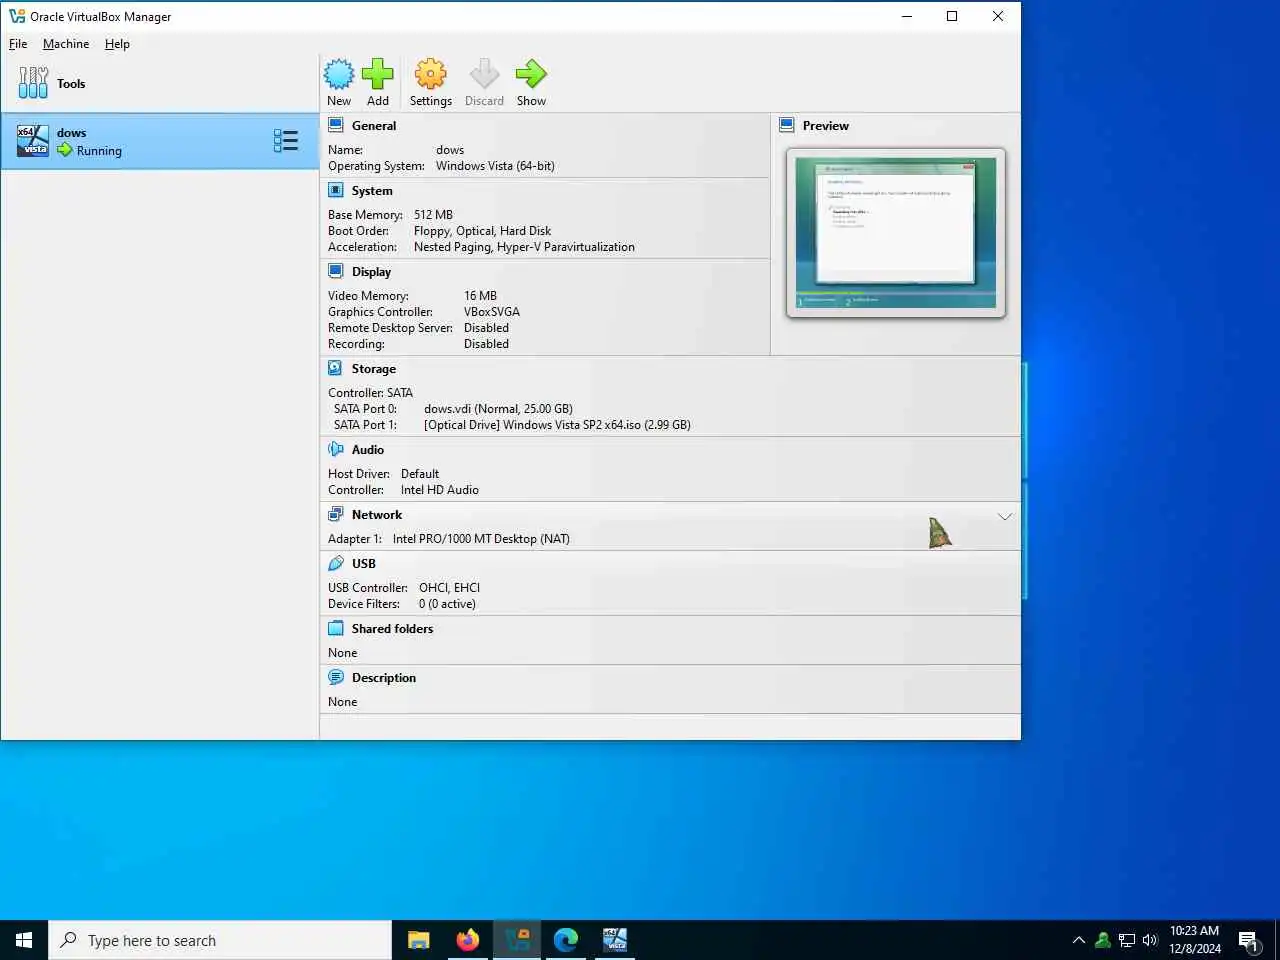This screenshot has height=960, width=1280.
Task: Open the dows machine list menu icon
Action: click(286, 141)
